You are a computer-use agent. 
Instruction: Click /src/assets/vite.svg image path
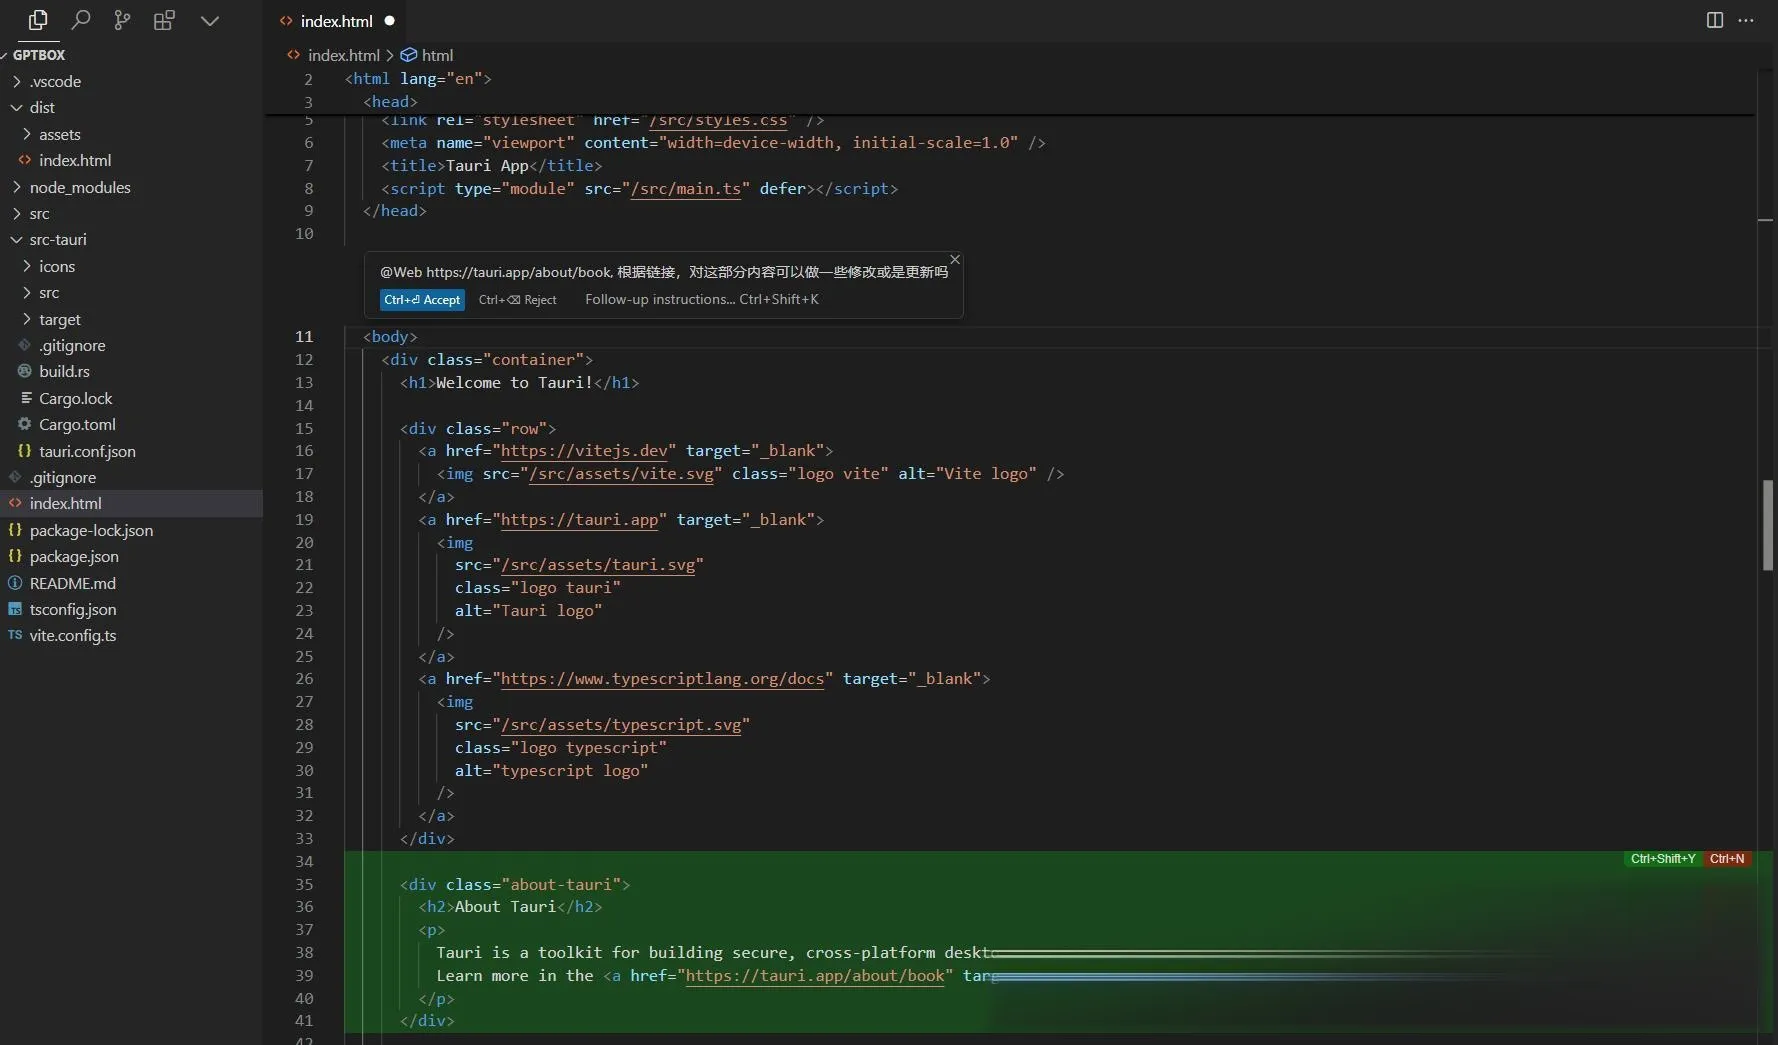click(x=621, y=474)
